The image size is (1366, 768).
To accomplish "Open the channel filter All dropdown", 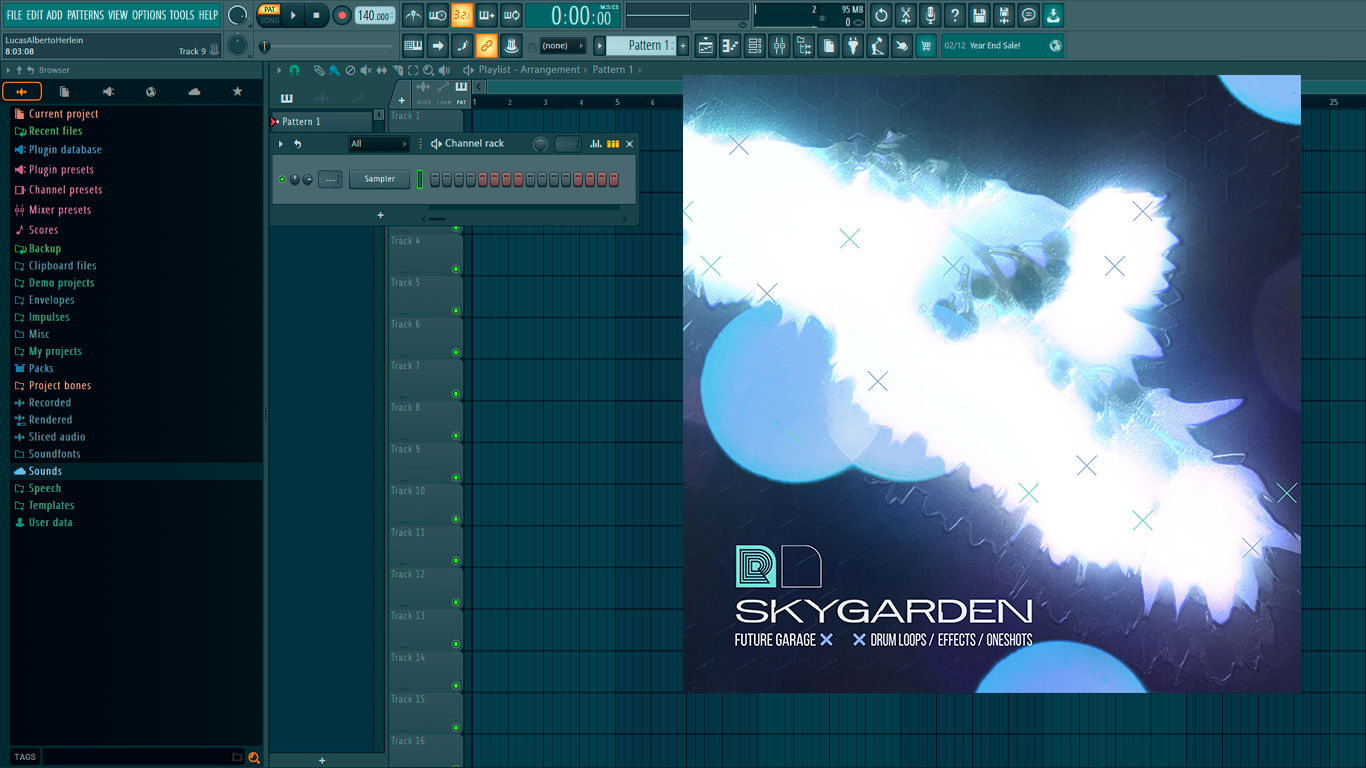I will tap(379, 144).
